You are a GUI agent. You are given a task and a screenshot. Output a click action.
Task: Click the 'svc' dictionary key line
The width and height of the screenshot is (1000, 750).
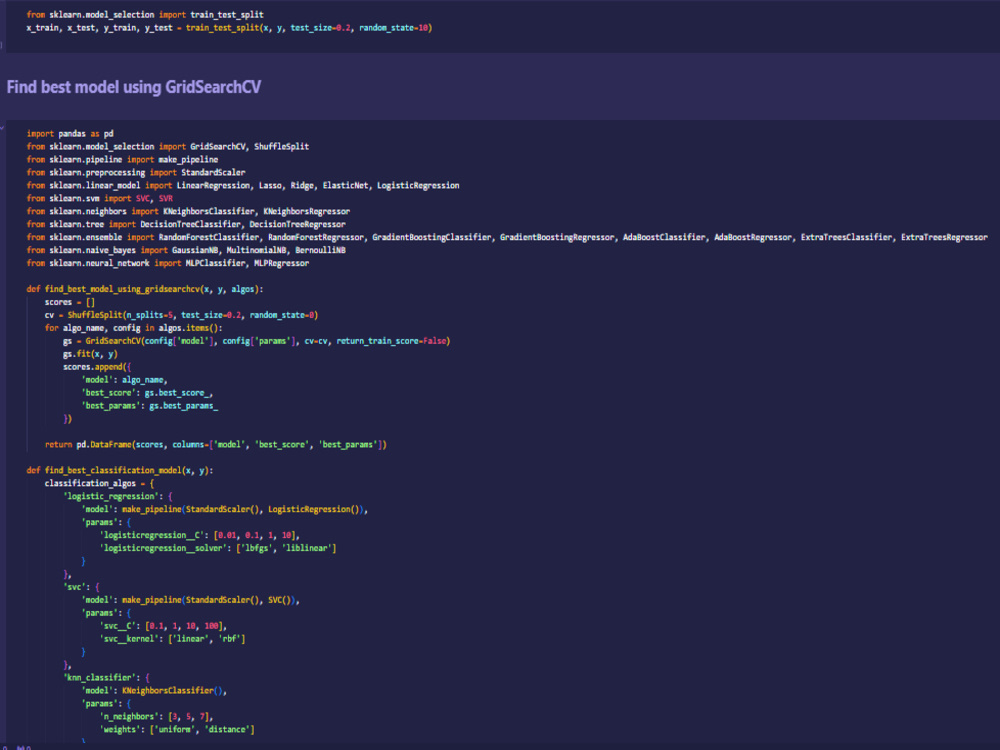click(81, 587)
